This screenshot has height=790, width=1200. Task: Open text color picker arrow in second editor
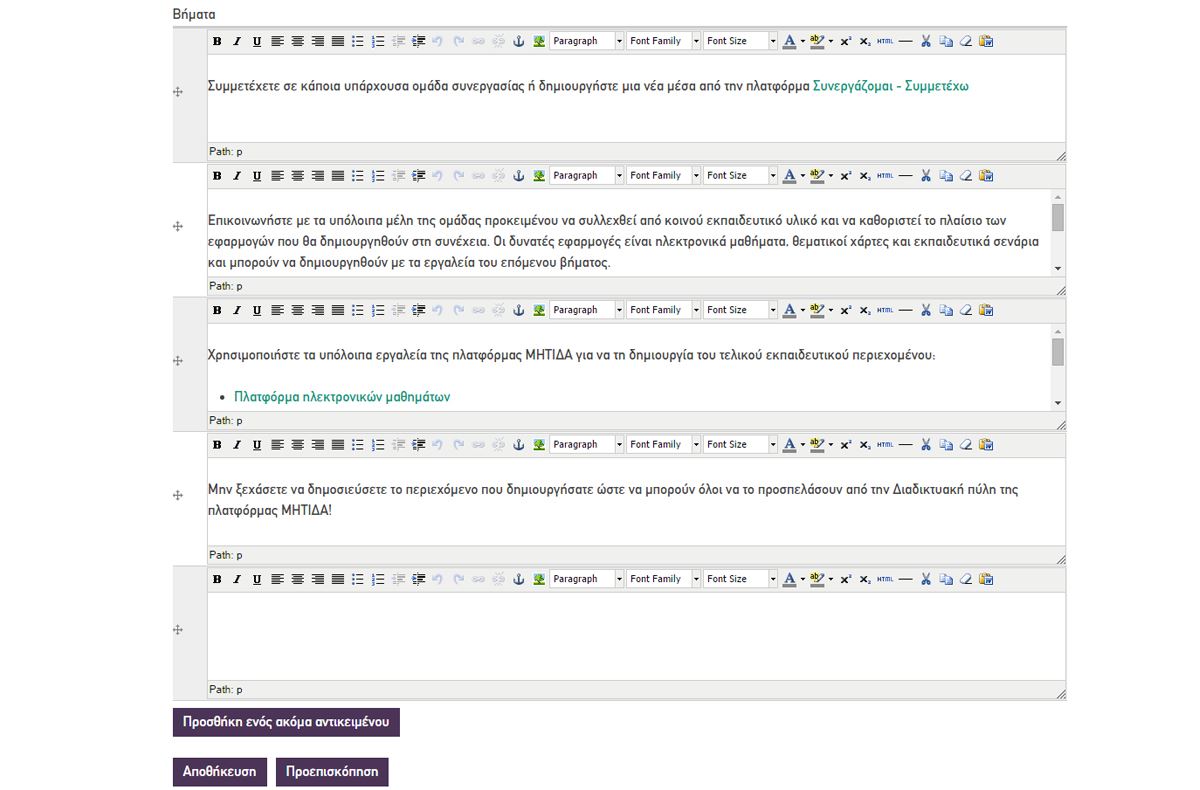[x=802, y=176]
